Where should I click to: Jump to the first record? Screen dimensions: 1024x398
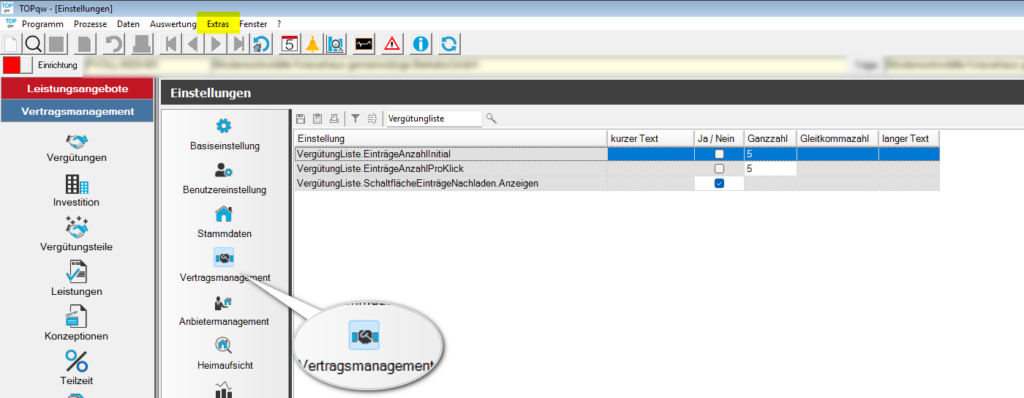[171, 44]
